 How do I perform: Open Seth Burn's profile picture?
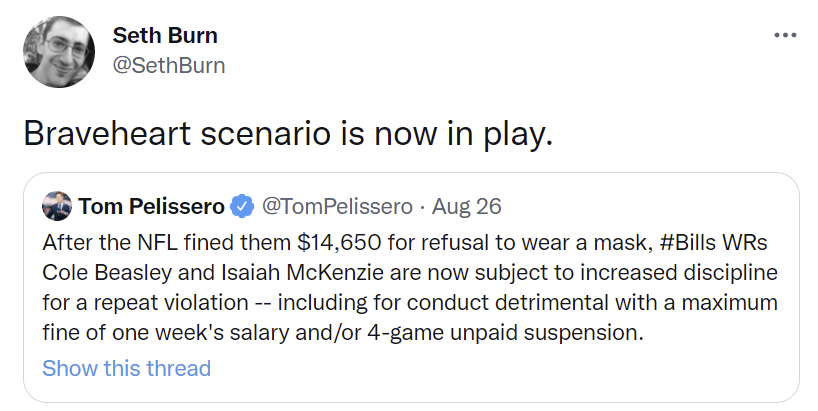(58, 51)
